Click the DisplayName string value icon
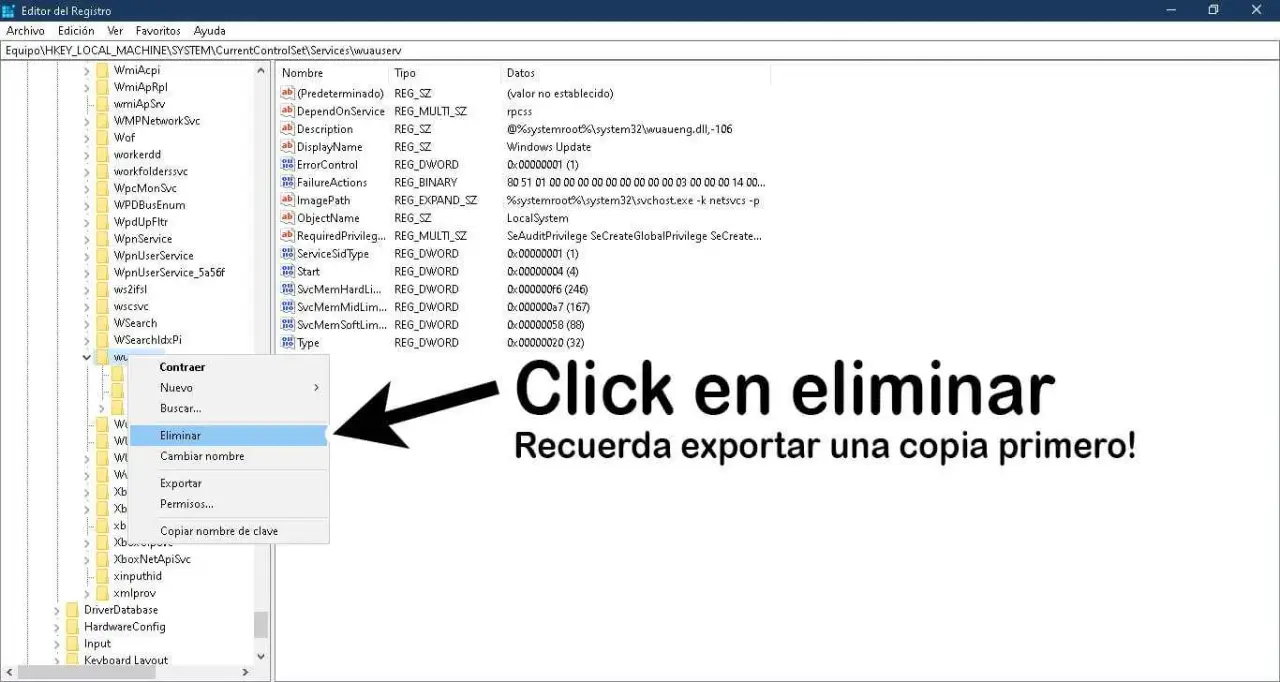 tap(288, 147)
